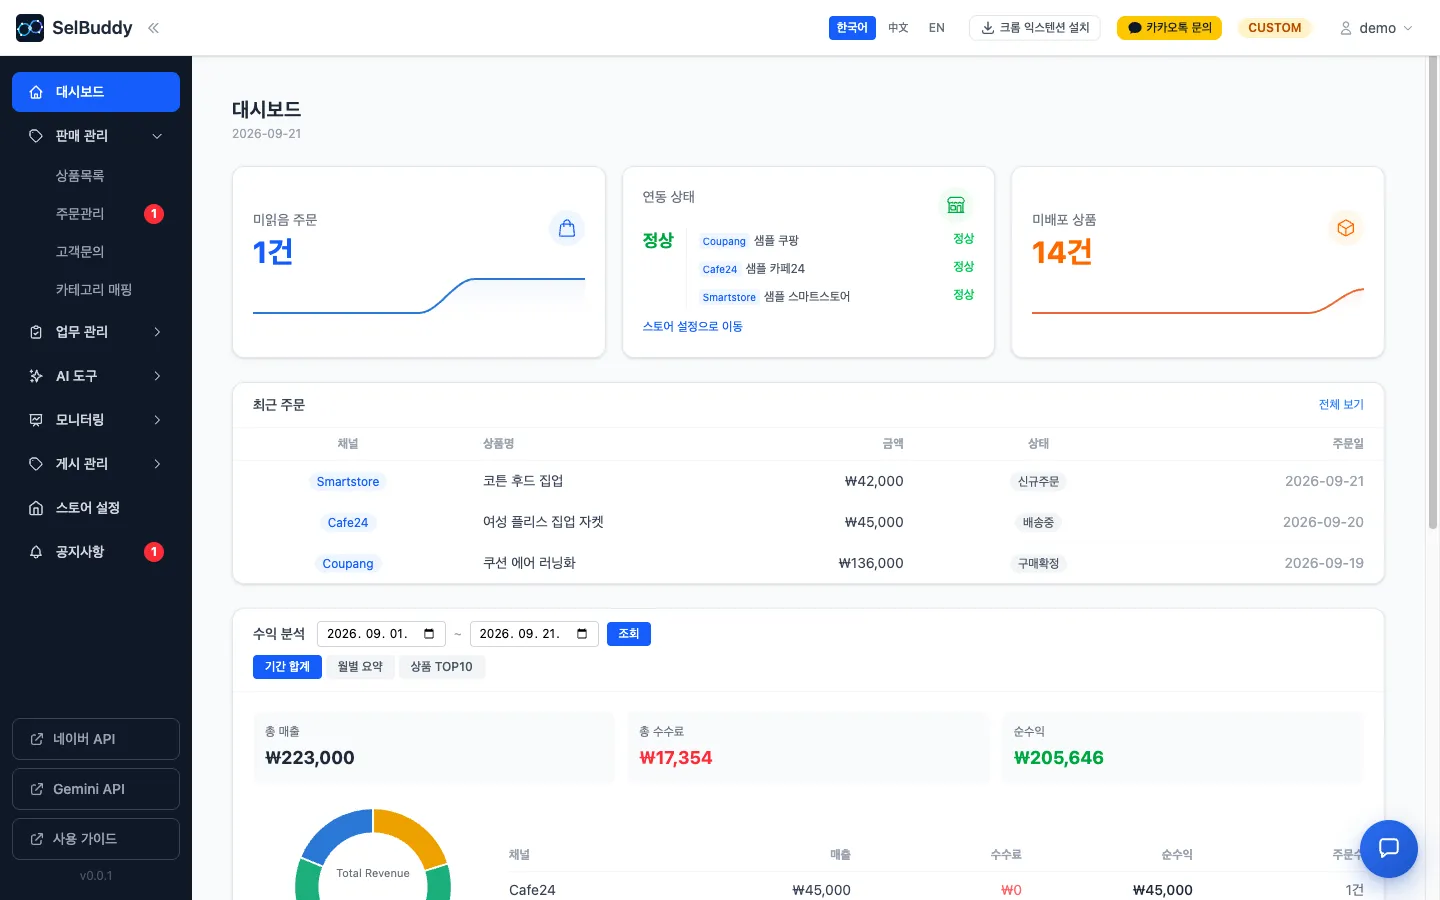
Task: Open 카테고리 매핑 in the sidebar
Action: pyautogui.click(x=96, y=290)
